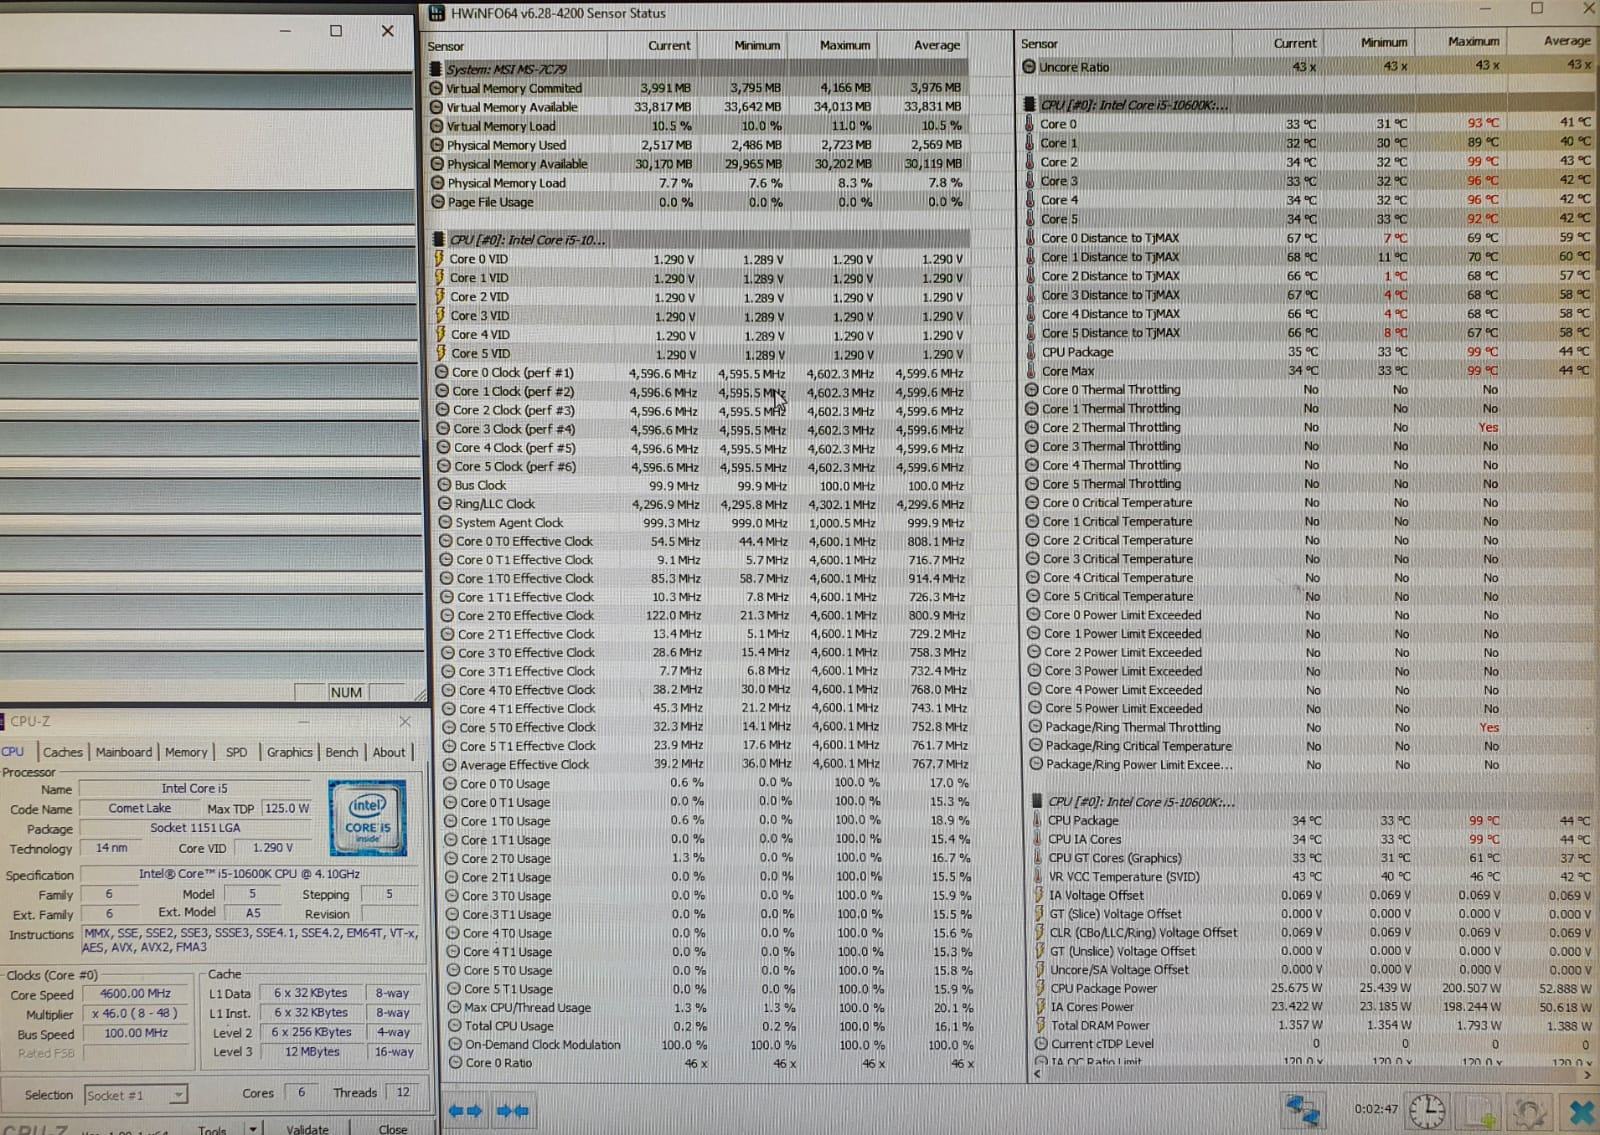Select the CPU GT Cores (Graphics) row
1600x1135 pixels.
coord(1312,858)
